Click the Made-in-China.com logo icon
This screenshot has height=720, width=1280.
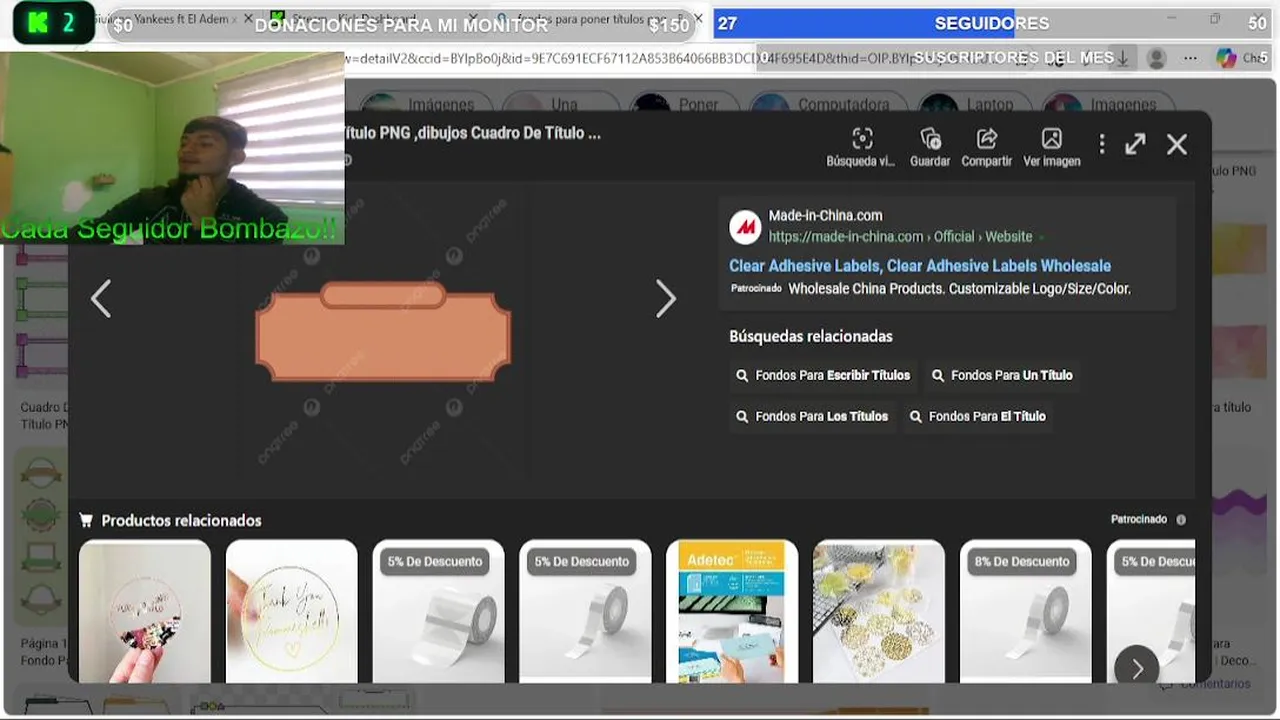click(x=745, y=227)
